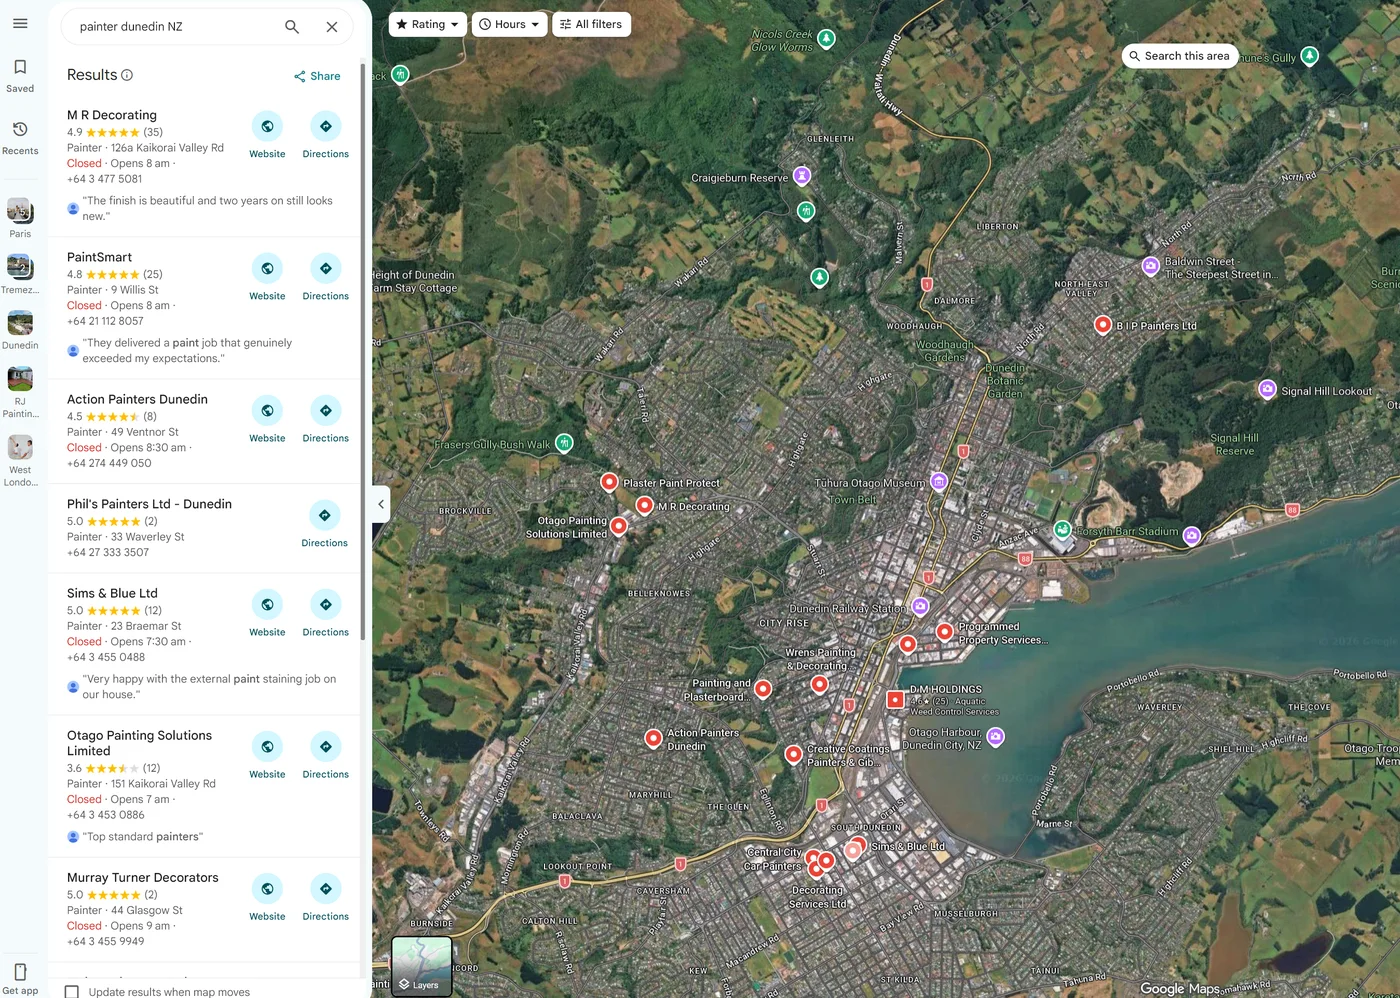Open recent Paris shortcut
This screenshot has height=998, width=1400.
[20, 217]
